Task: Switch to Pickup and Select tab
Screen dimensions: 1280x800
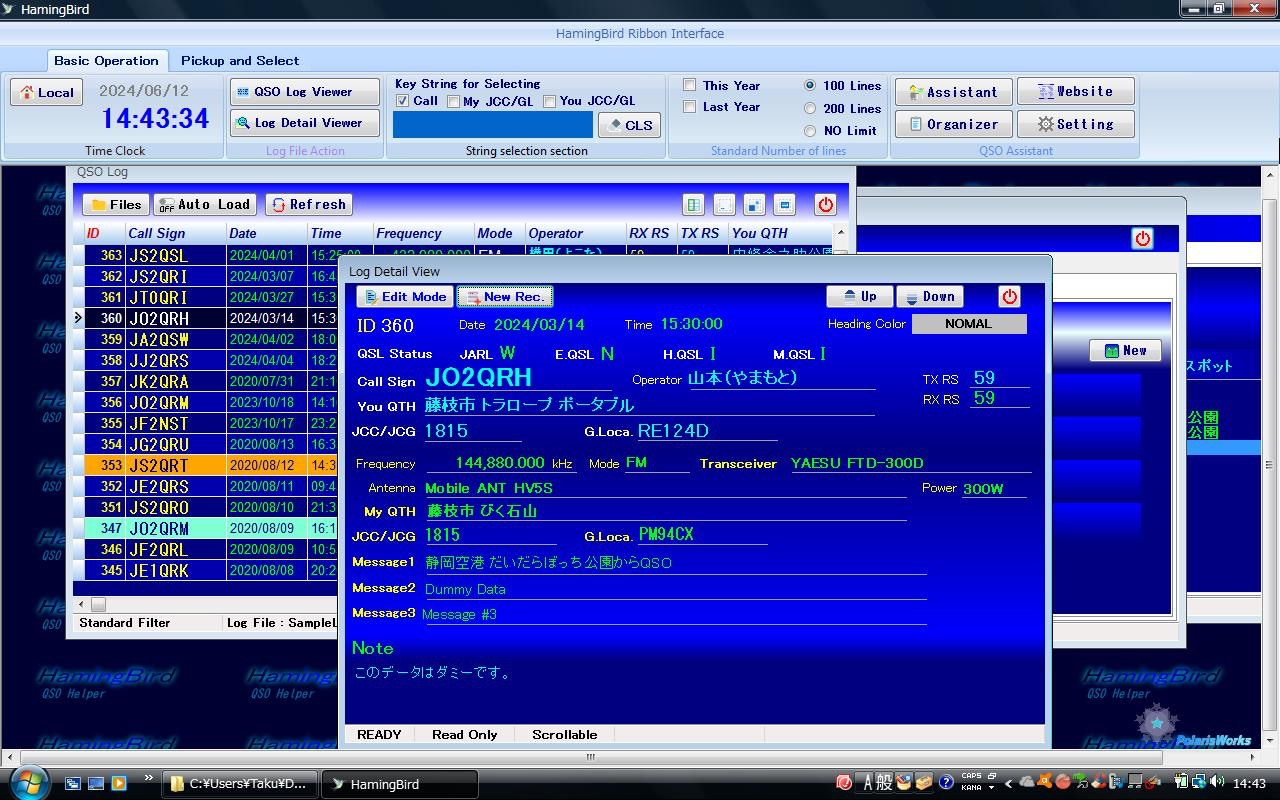Action: point(240,60)
